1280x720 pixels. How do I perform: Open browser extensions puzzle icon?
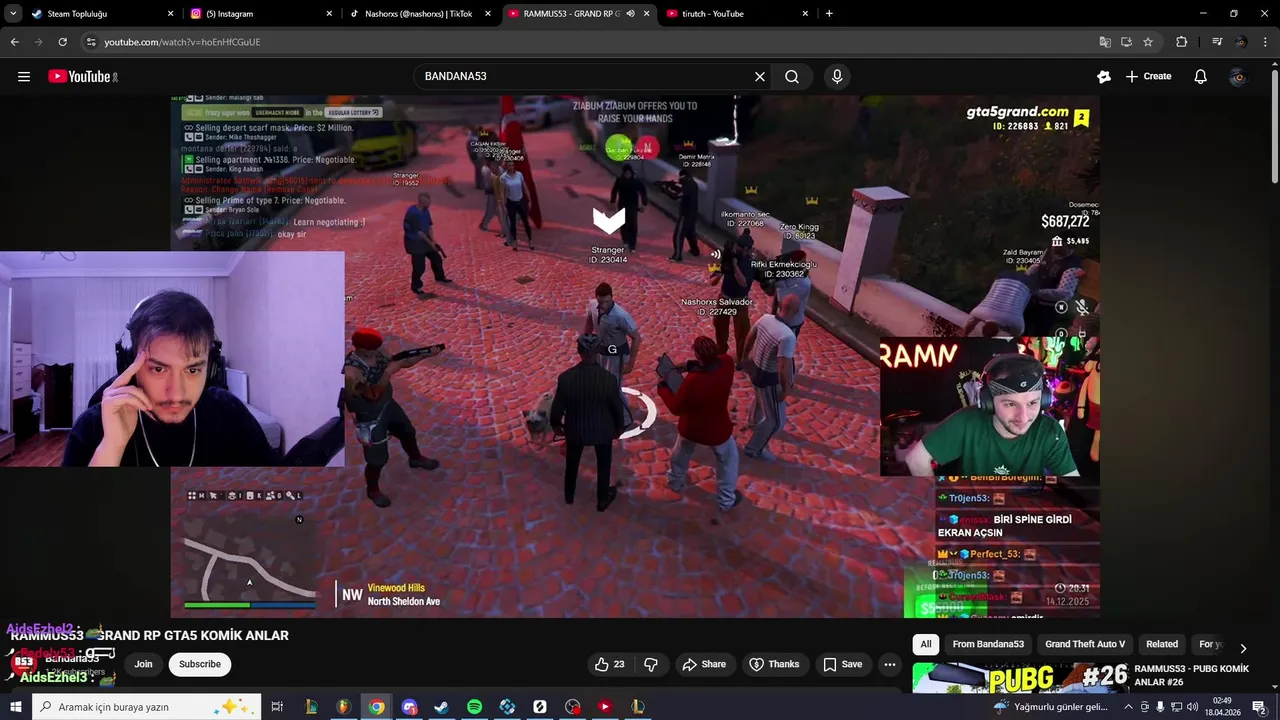[1181, 42]
